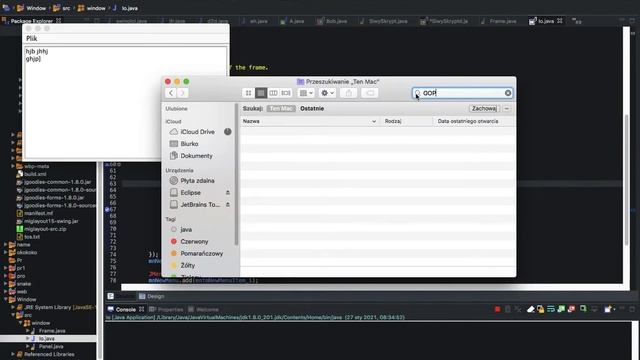The width and height of the screenshot is (640, 360).
Task: Select build.xml in Package Explorer
Action: [35, 174]
